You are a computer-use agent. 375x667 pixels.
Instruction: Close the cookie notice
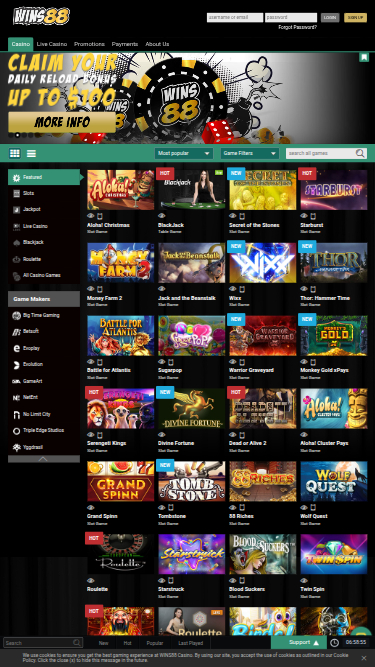point(364,658)
